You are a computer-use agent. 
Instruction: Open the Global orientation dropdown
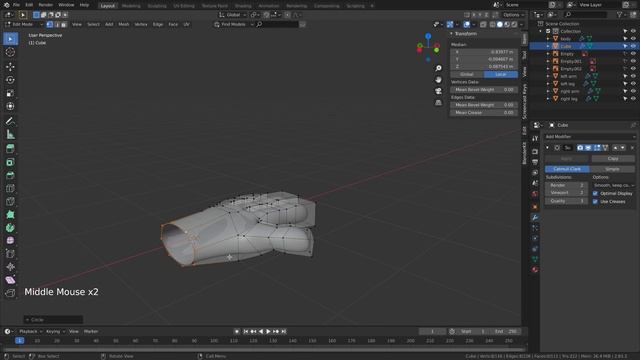(233, 15)
